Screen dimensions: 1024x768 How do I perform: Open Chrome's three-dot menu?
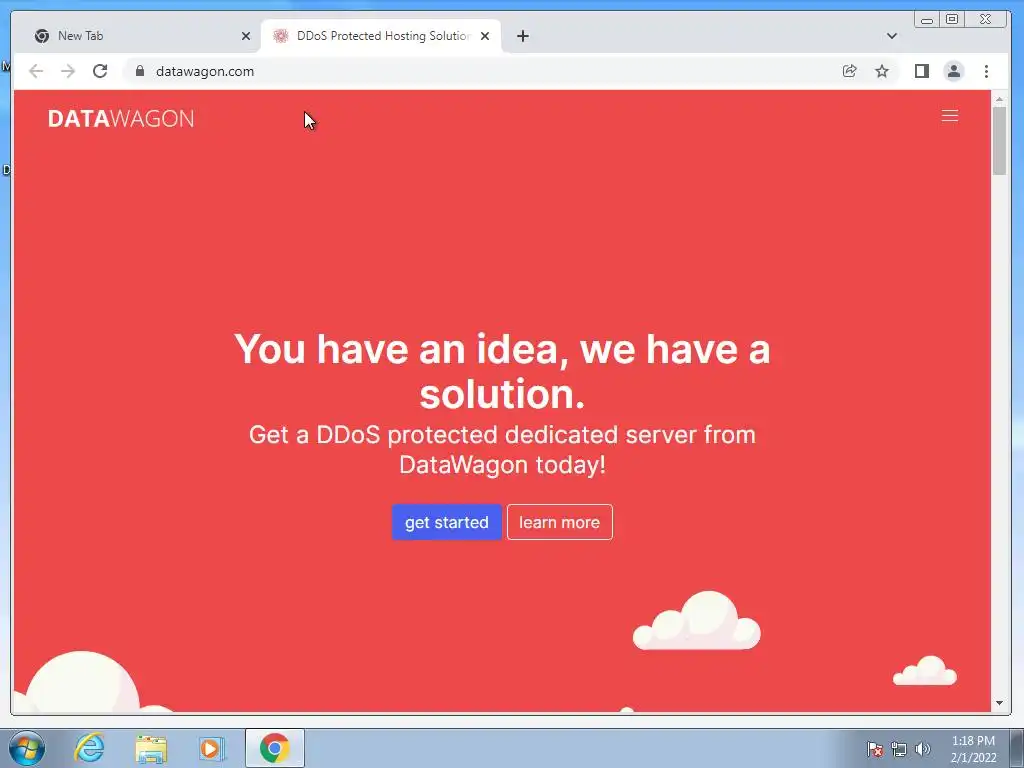[x=986, y=71]
